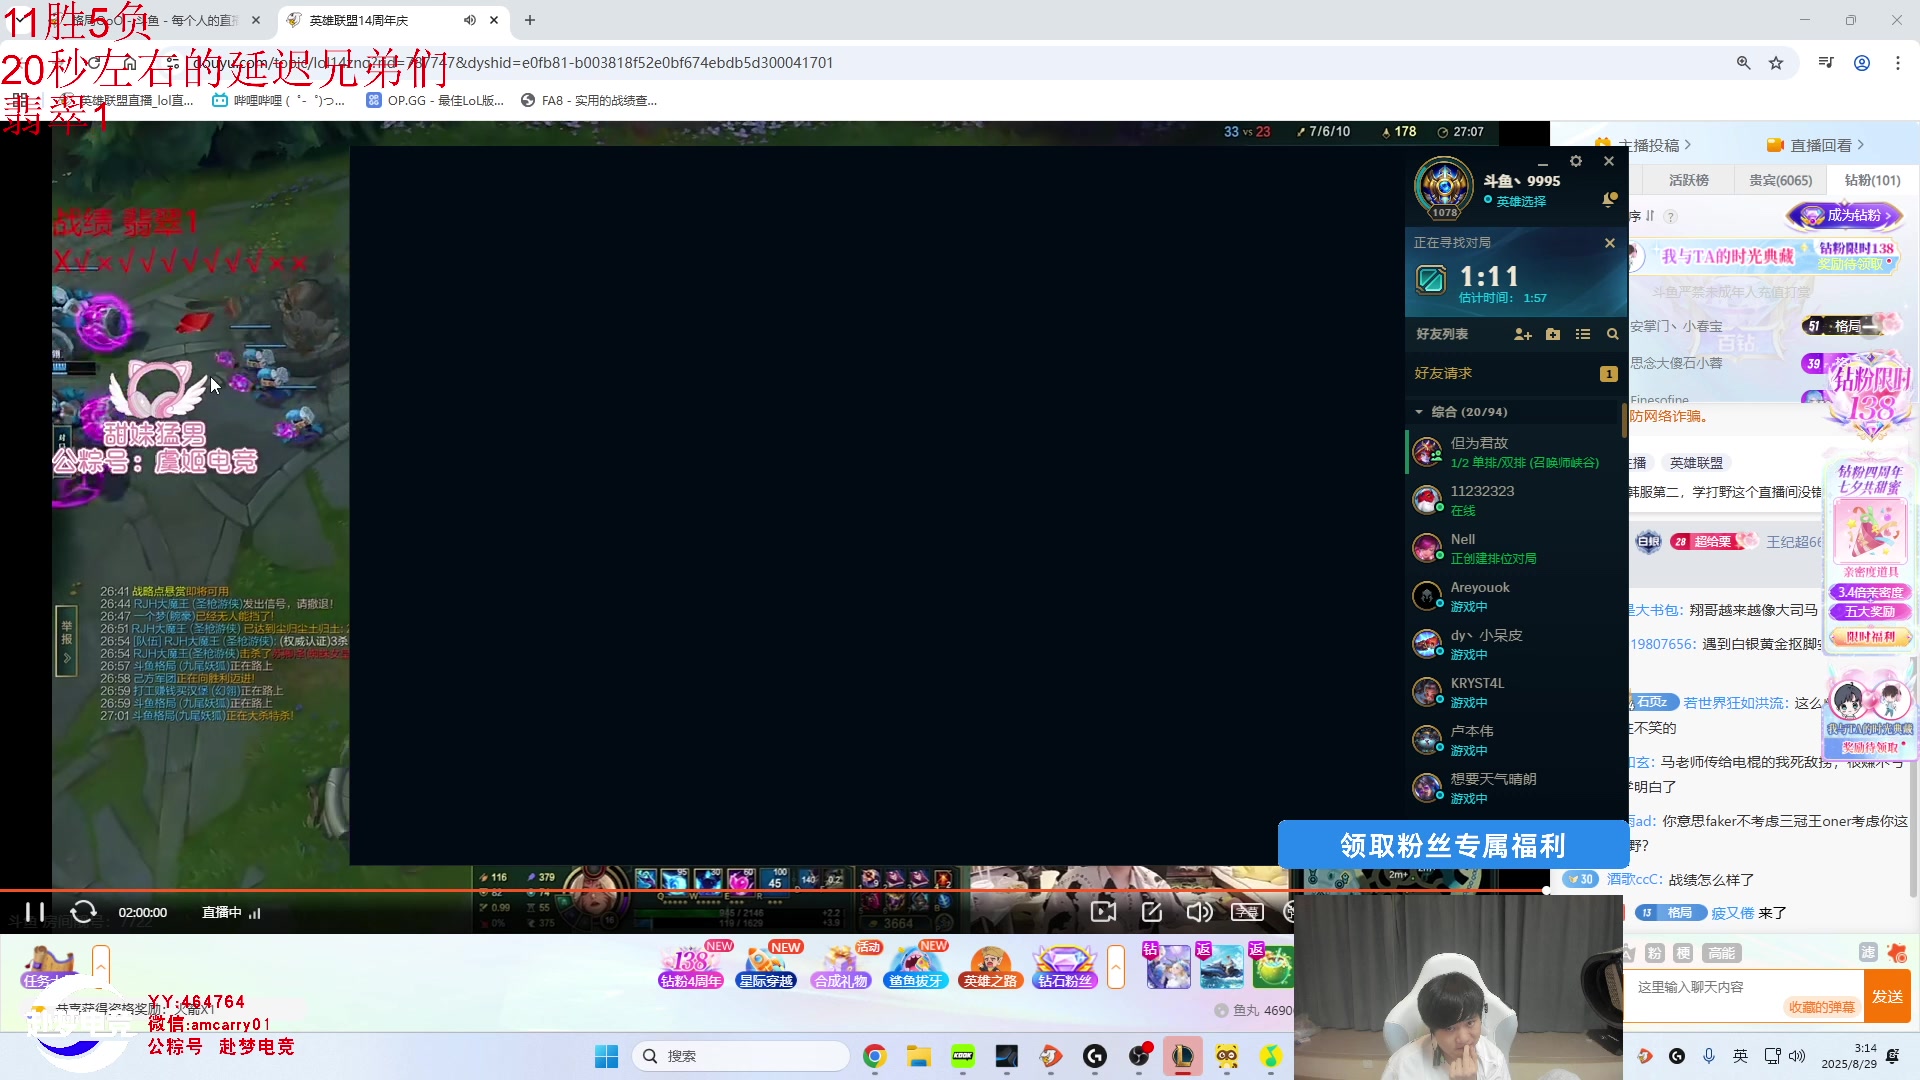Click the share/edit icon in the player

coord(1152,912)
